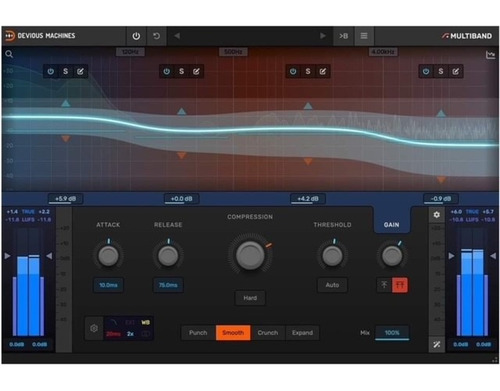Click the Multiband logo at top right

point(467,36)
